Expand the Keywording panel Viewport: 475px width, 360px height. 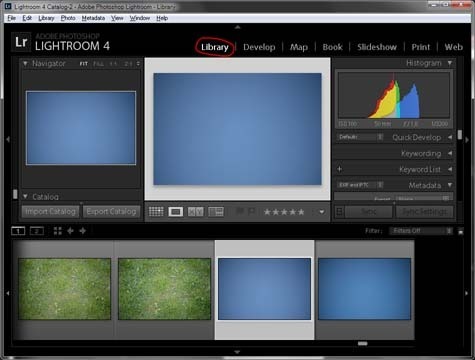(450, 153)
